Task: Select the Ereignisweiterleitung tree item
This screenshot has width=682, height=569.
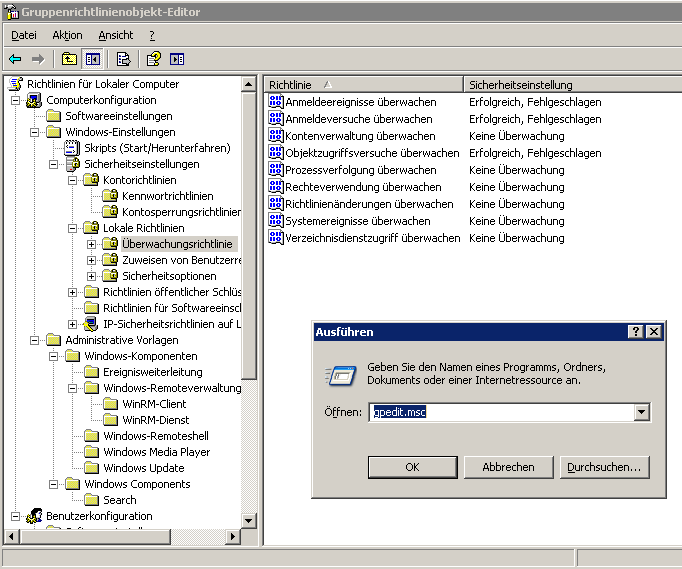Action: click(x=153, y=372)
